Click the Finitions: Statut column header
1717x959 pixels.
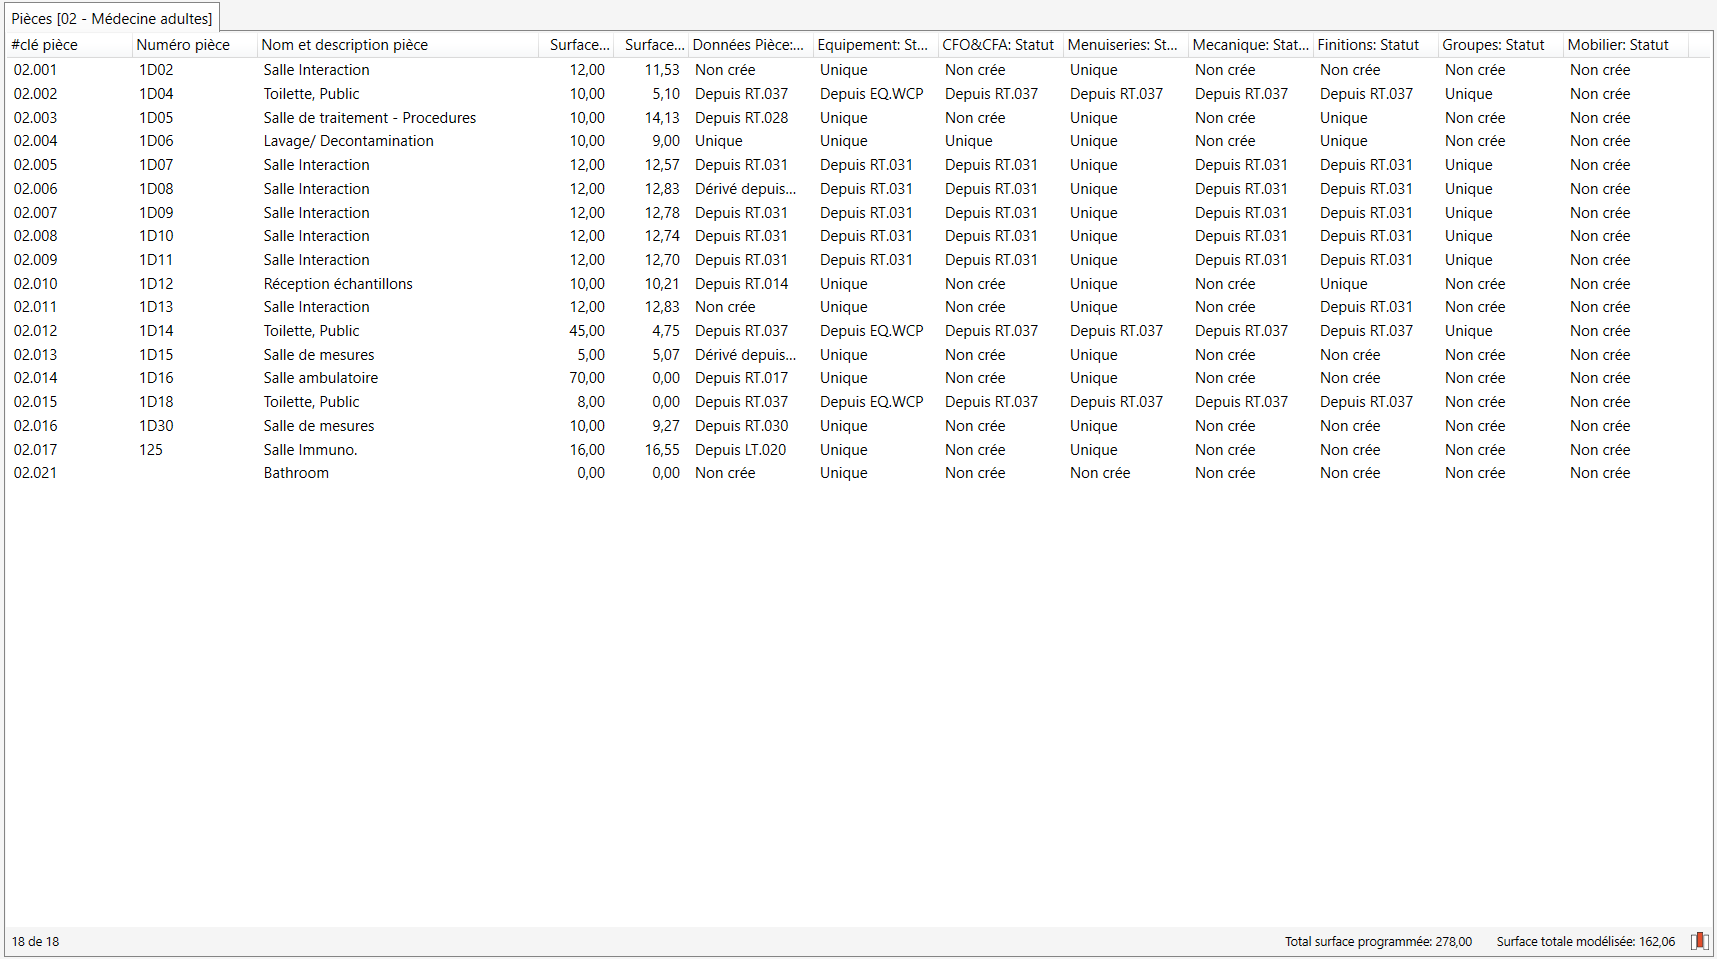click(1368, 45)
